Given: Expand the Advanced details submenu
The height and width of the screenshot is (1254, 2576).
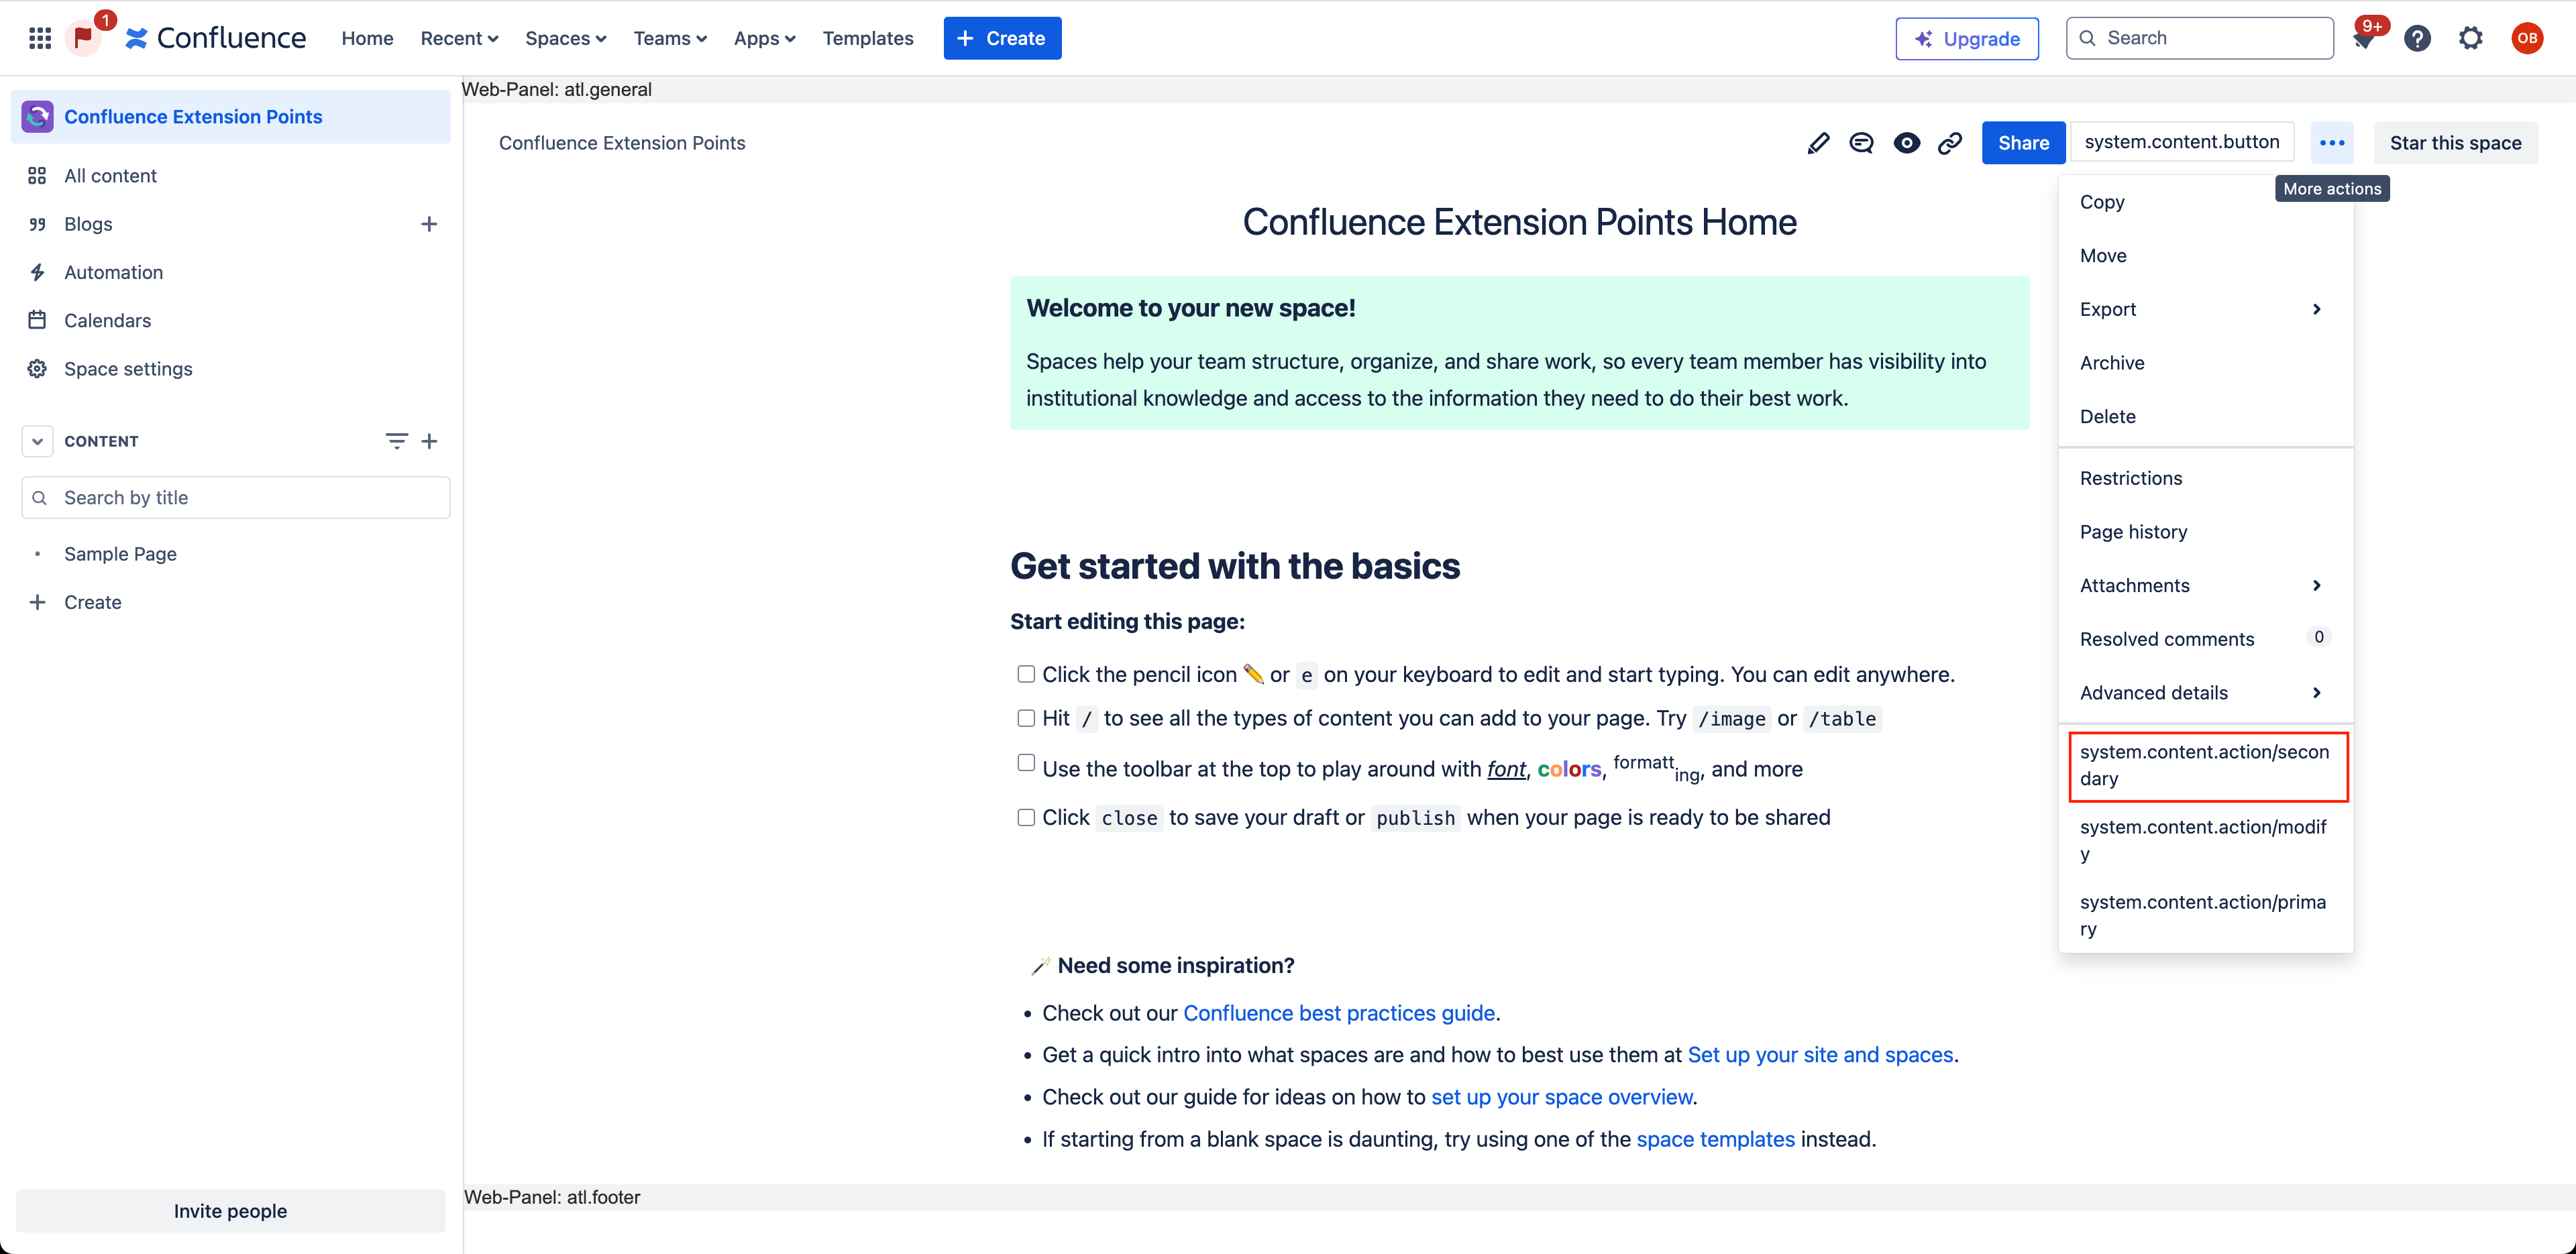Looking at the screenshot, I should click(x=2205, y=692).
